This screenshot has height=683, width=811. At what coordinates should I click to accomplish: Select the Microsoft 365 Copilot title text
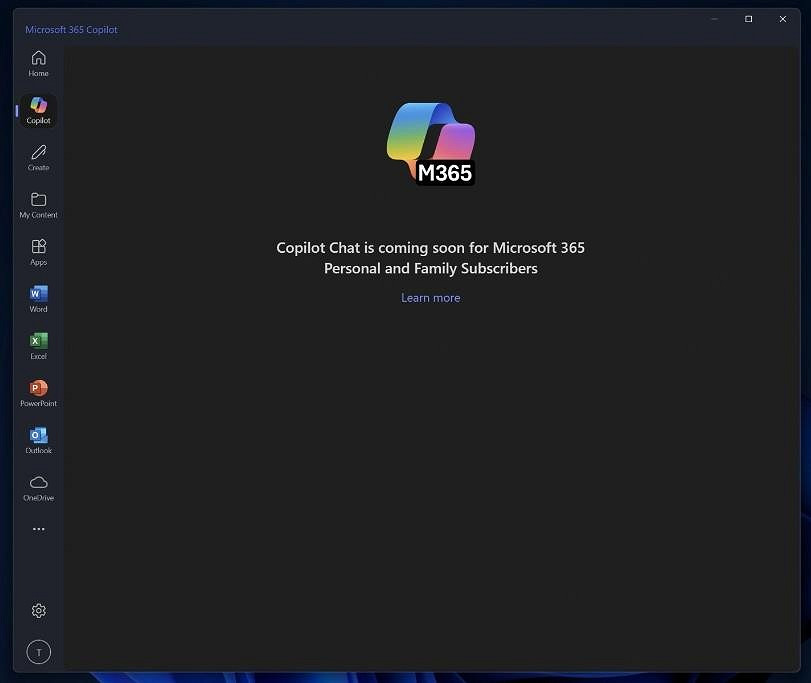pyautogui.click(x=71, y=29)
